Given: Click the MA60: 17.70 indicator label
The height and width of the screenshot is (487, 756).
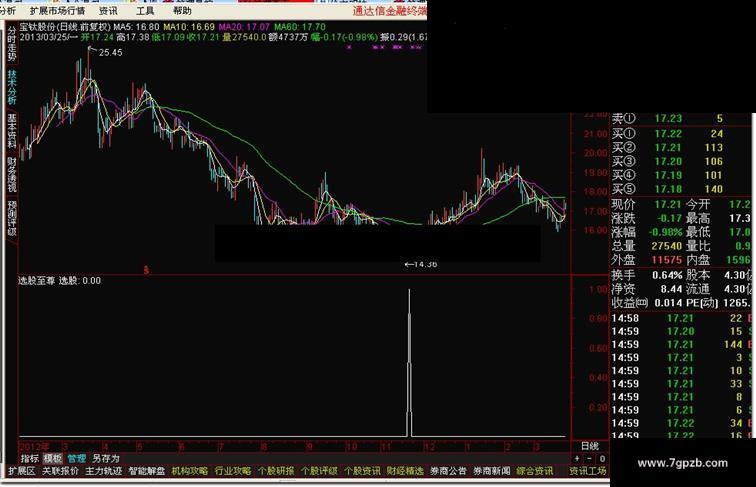Looking at the screenshot, I should 300,27.
